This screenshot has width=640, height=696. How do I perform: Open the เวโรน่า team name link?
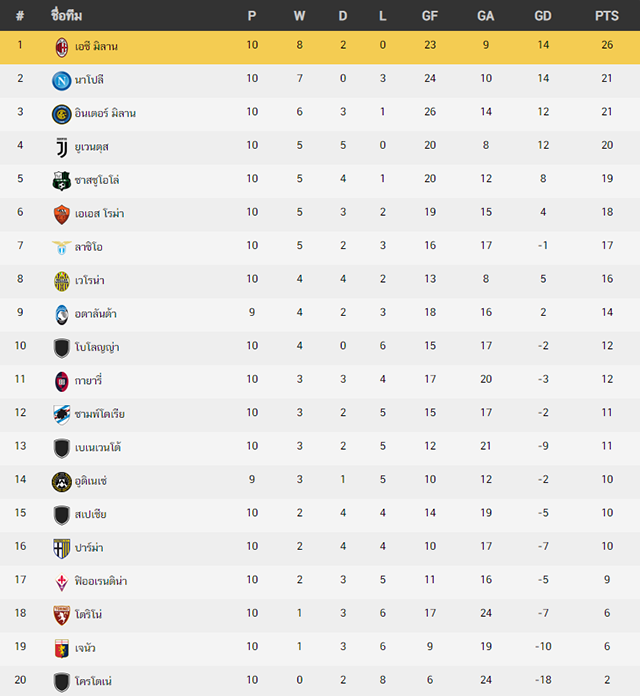(90, 281)
